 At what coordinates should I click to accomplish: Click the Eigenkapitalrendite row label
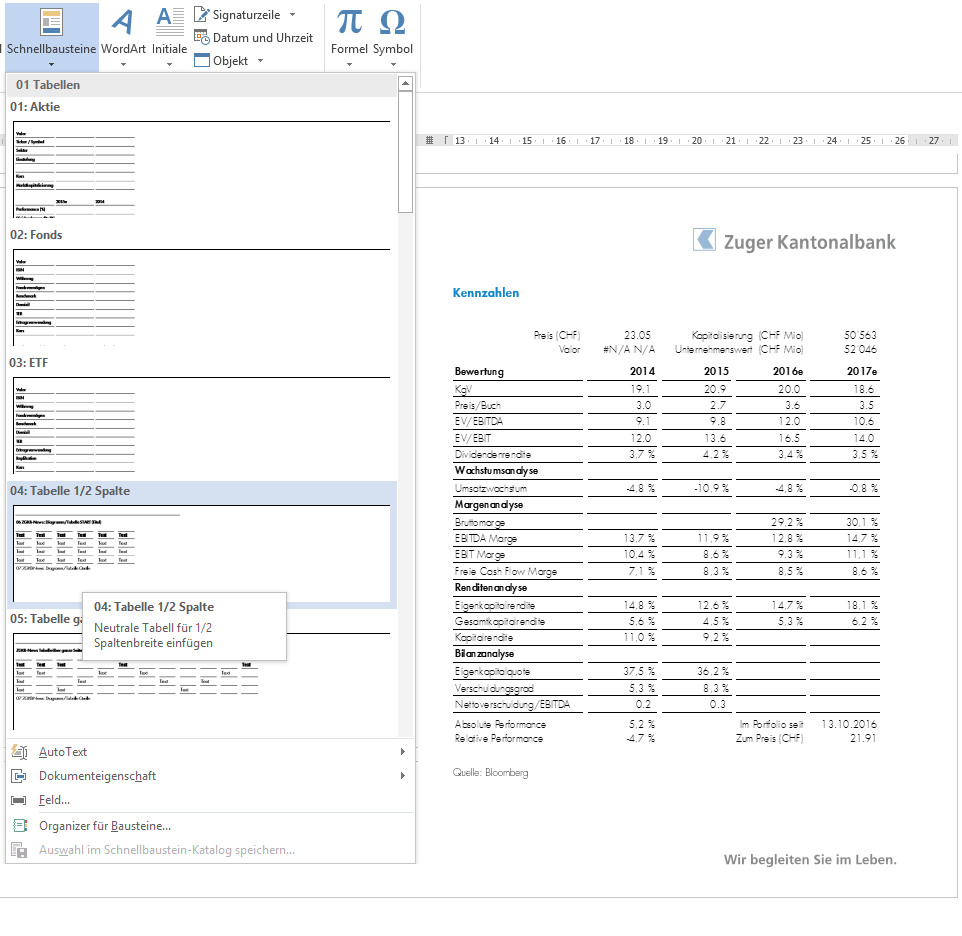click(494, 605)
